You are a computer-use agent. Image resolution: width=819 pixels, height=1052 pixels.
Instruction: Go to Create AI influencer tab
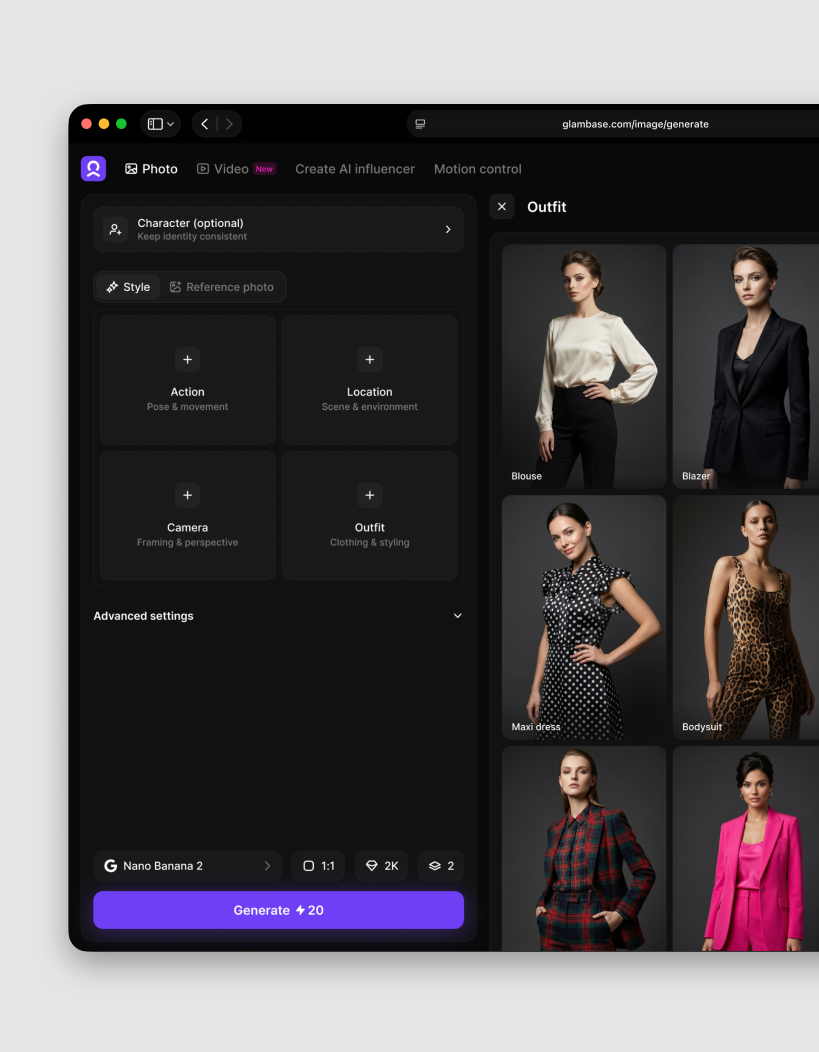point(355,169)
